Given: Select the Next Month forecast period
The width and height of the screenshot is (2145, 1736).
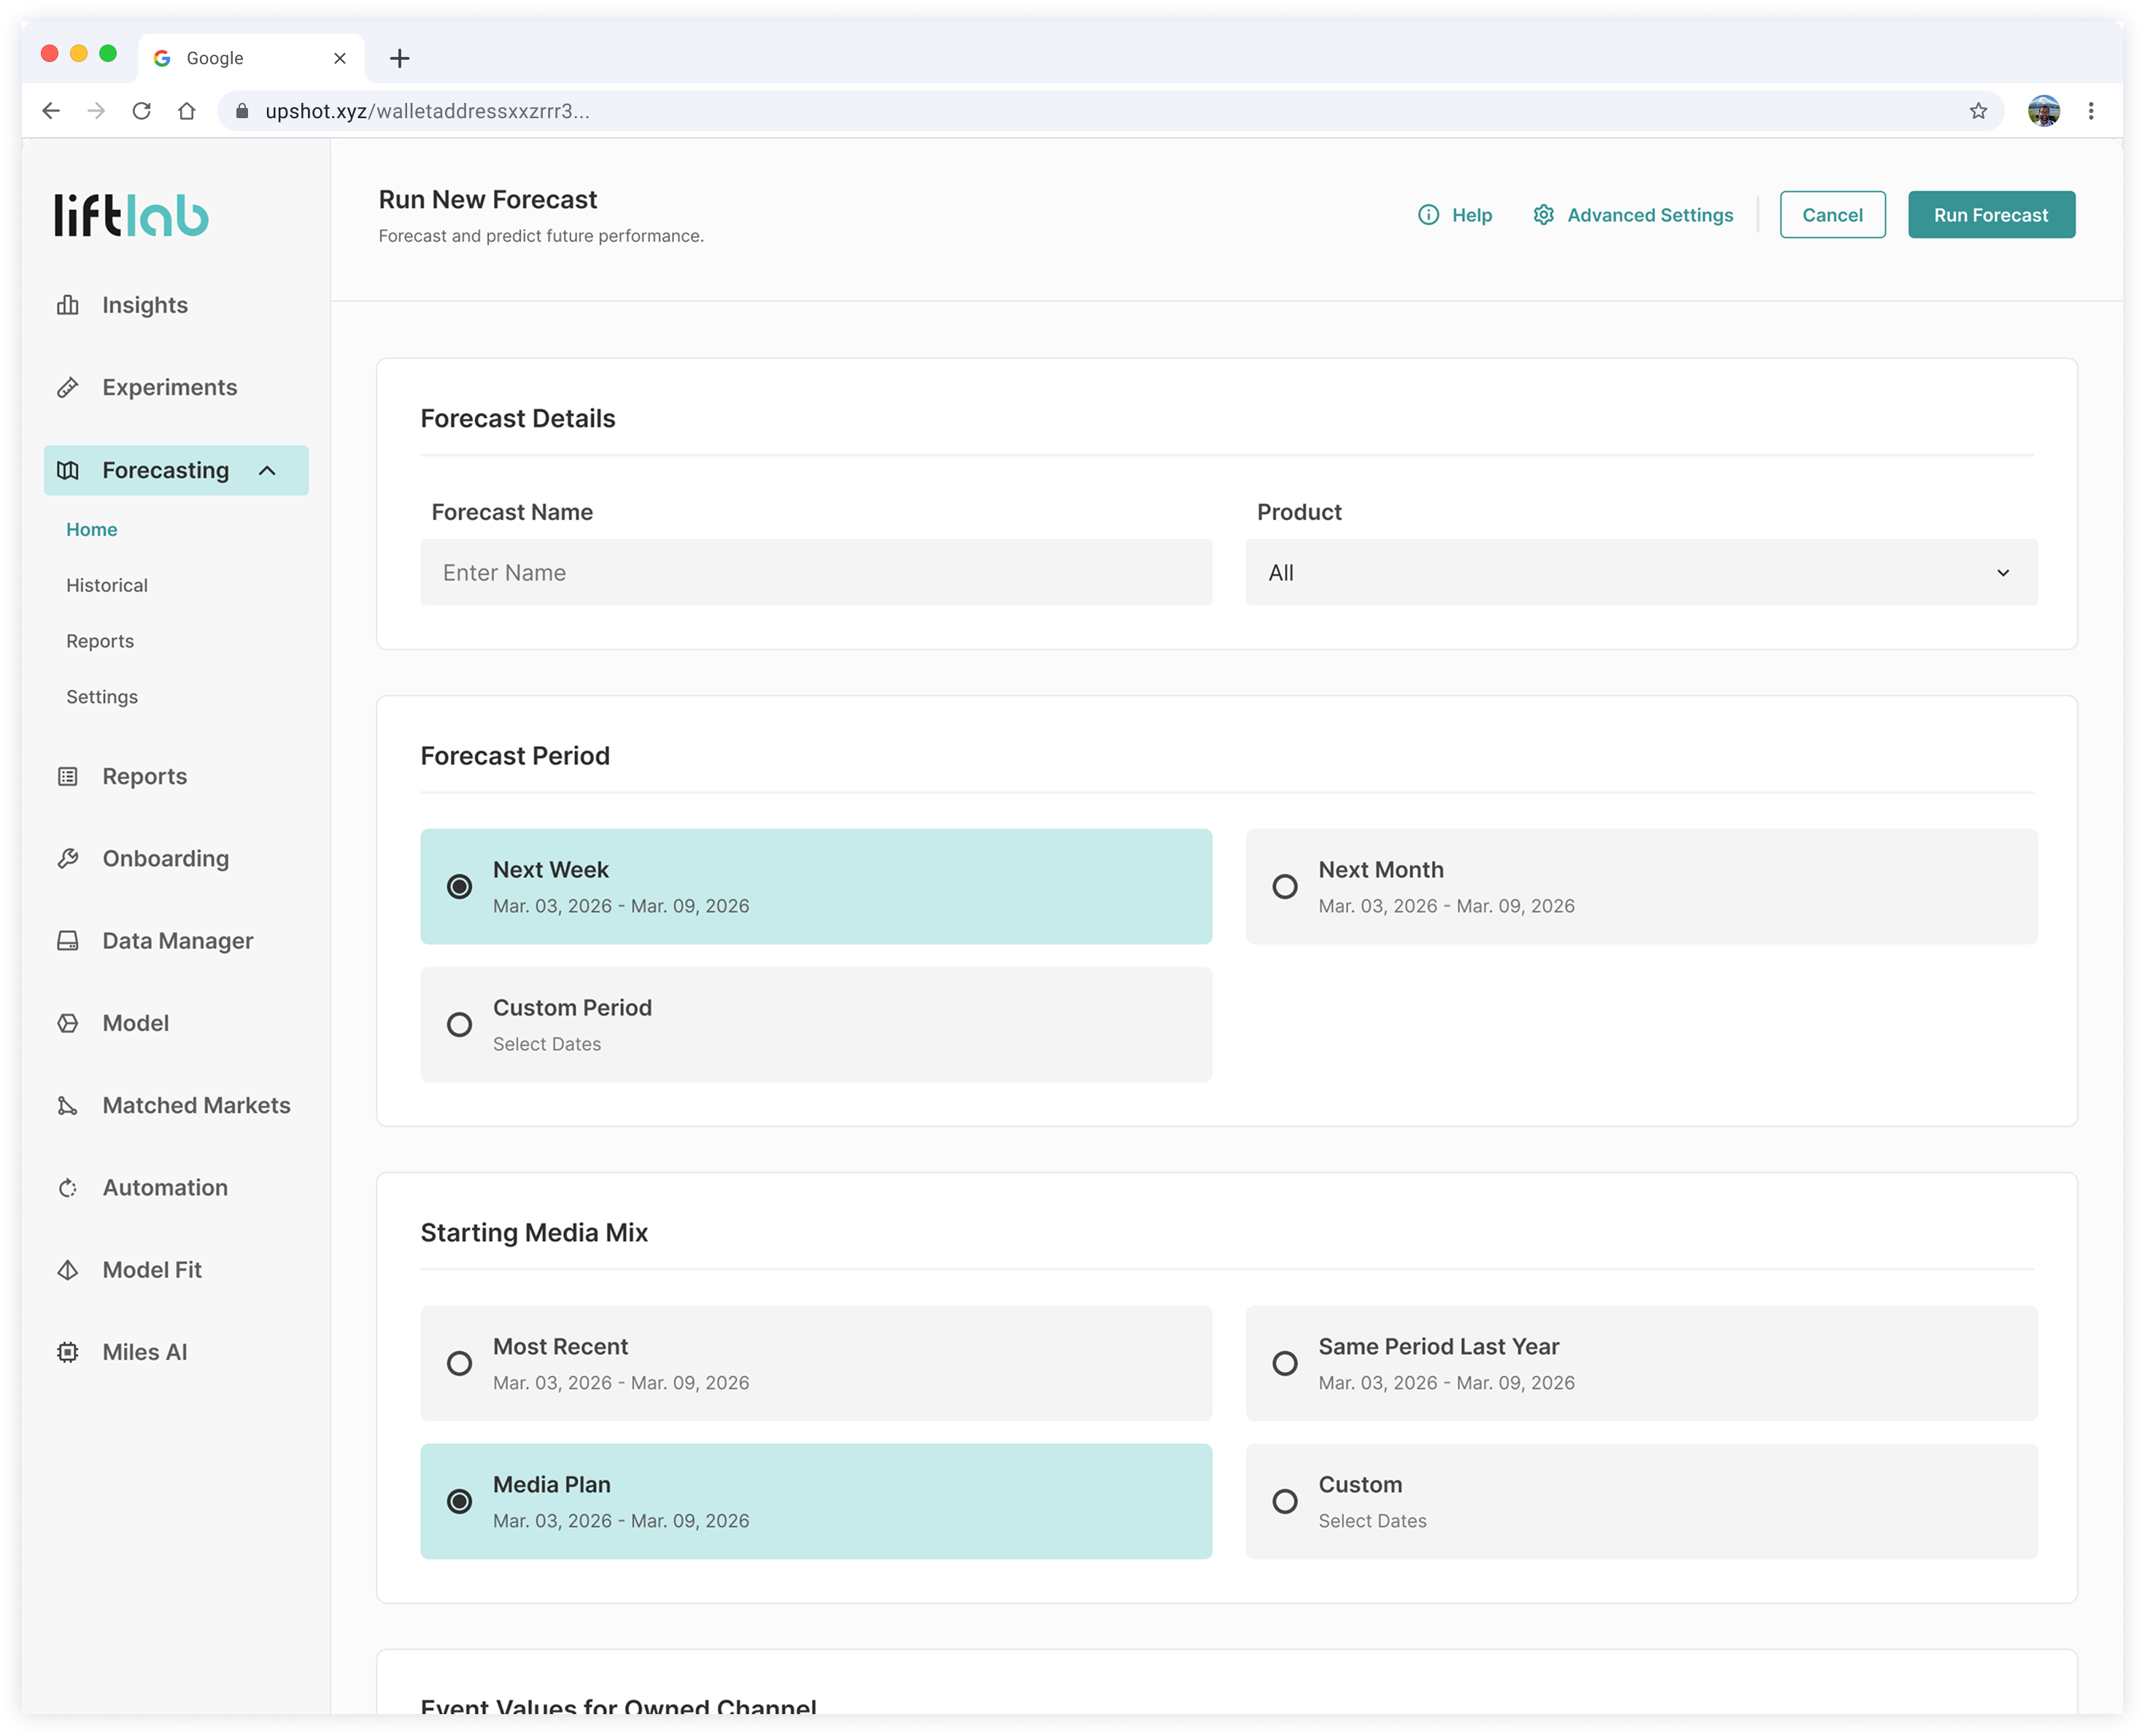Looking at the screenshot, I should click(1285, 887).
